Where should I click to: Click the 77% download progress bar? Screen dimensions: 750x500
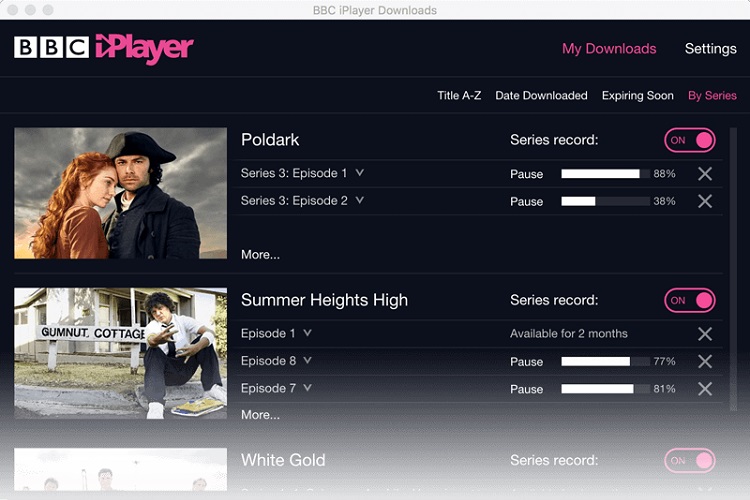606,361
